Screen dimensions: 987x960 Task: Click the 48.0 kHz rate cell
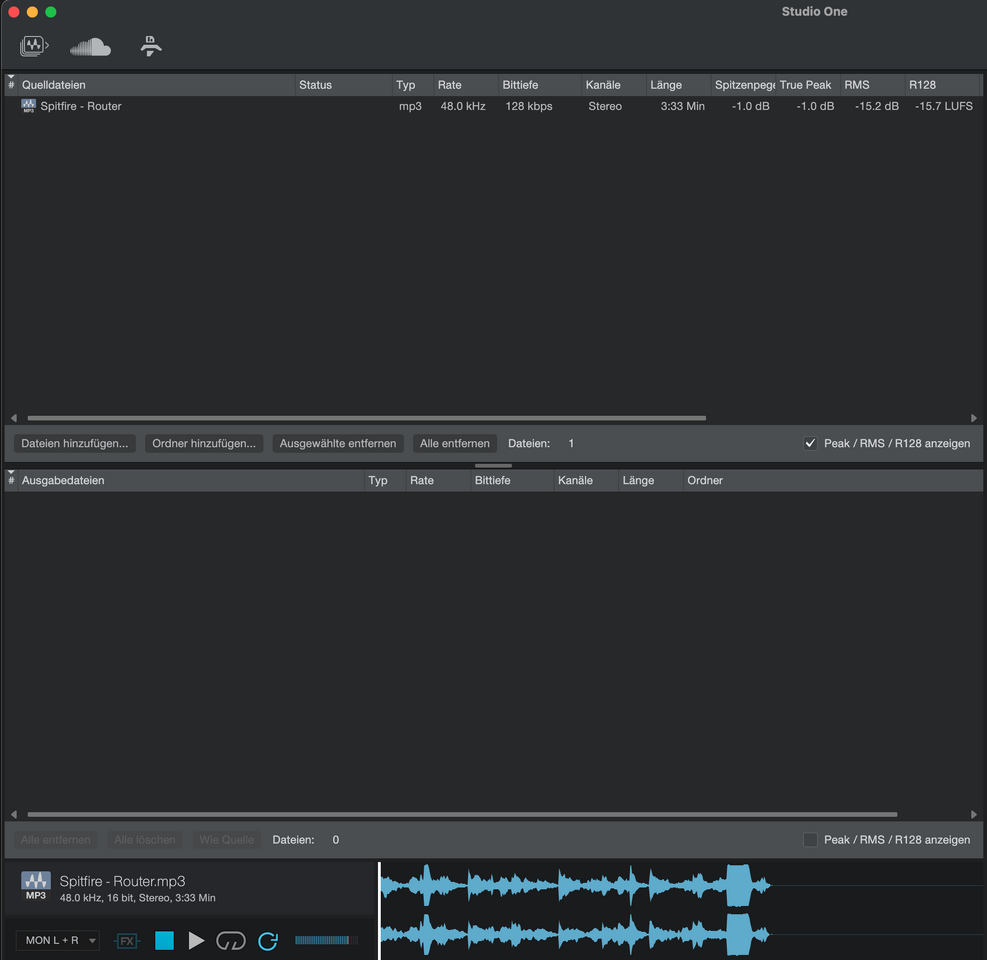(x=463, y=106)
